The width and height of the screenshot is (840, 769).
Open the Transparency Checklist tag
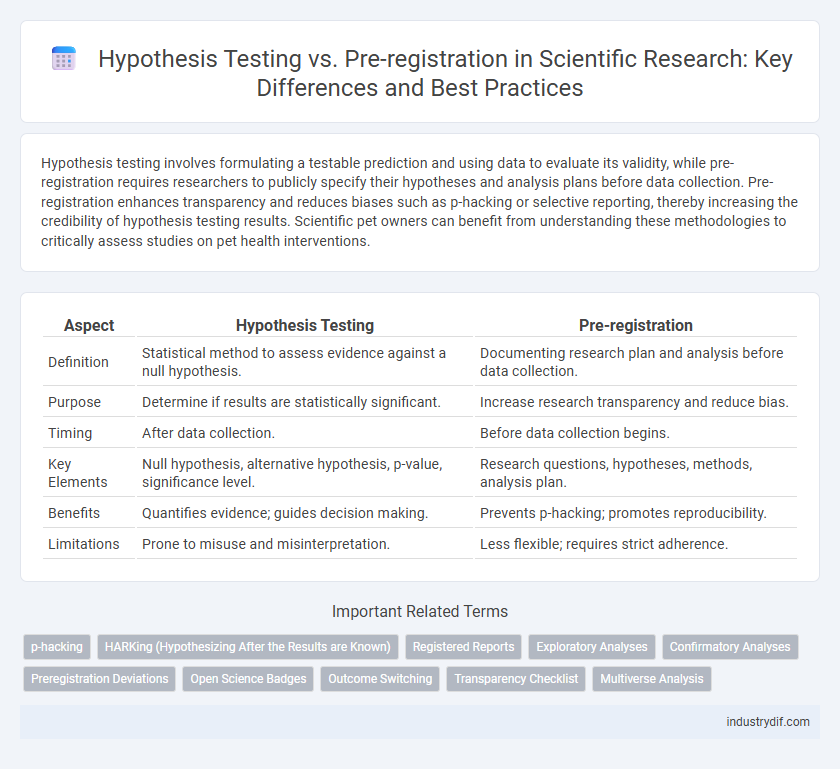[516, 678]
